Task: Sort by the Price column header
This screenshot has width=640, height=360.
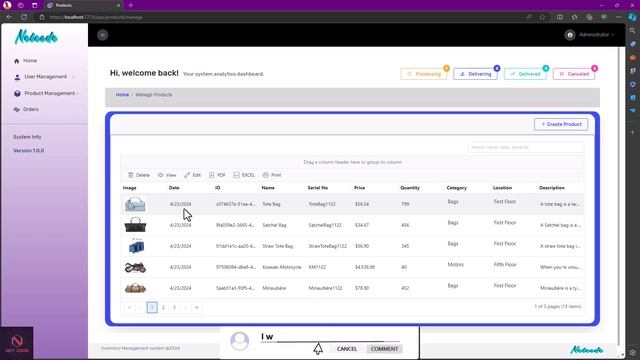Action: tap(359, 188)
